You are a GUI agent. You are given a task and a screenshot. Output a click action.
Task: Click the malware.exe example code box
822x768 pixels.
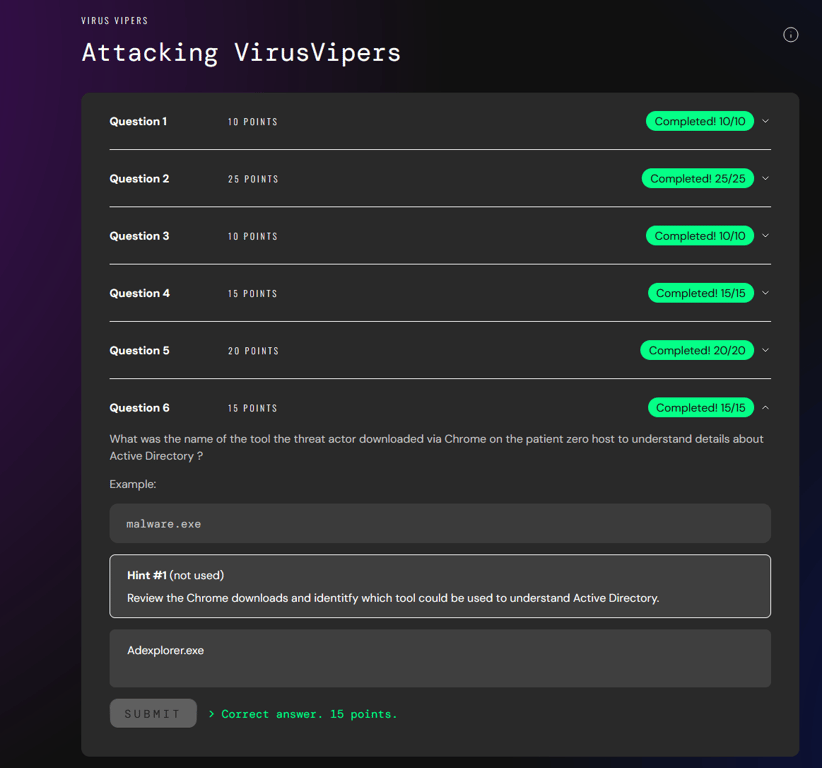tap(440, 524)
